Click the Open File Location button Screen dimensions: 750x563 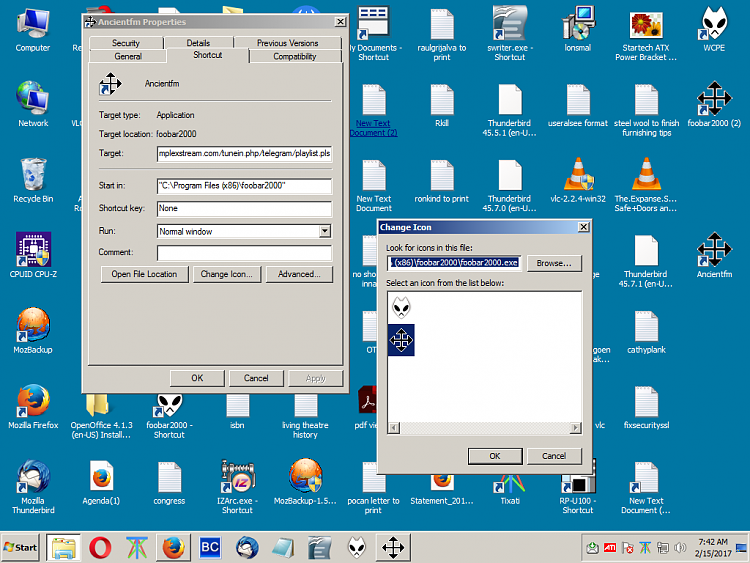coord(144,274)
